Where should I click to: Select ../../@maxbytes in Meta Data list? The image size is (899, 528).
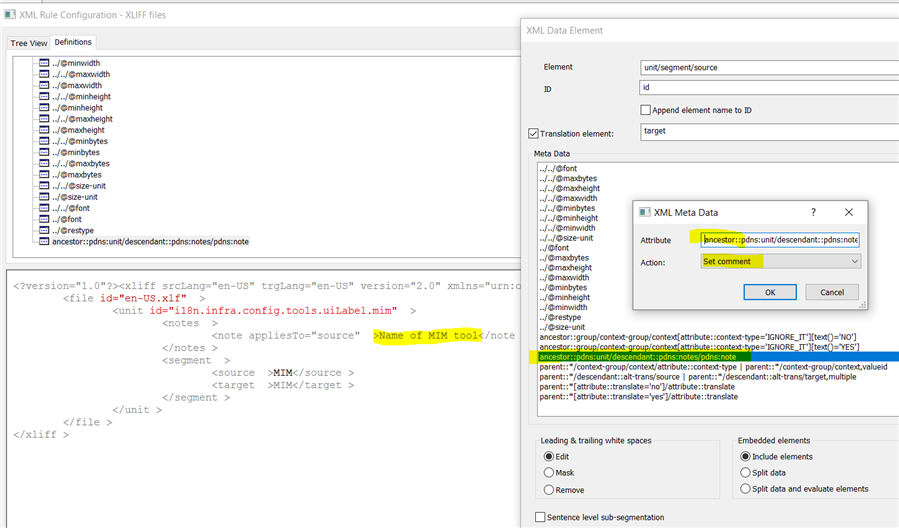[x=568, y=178]
